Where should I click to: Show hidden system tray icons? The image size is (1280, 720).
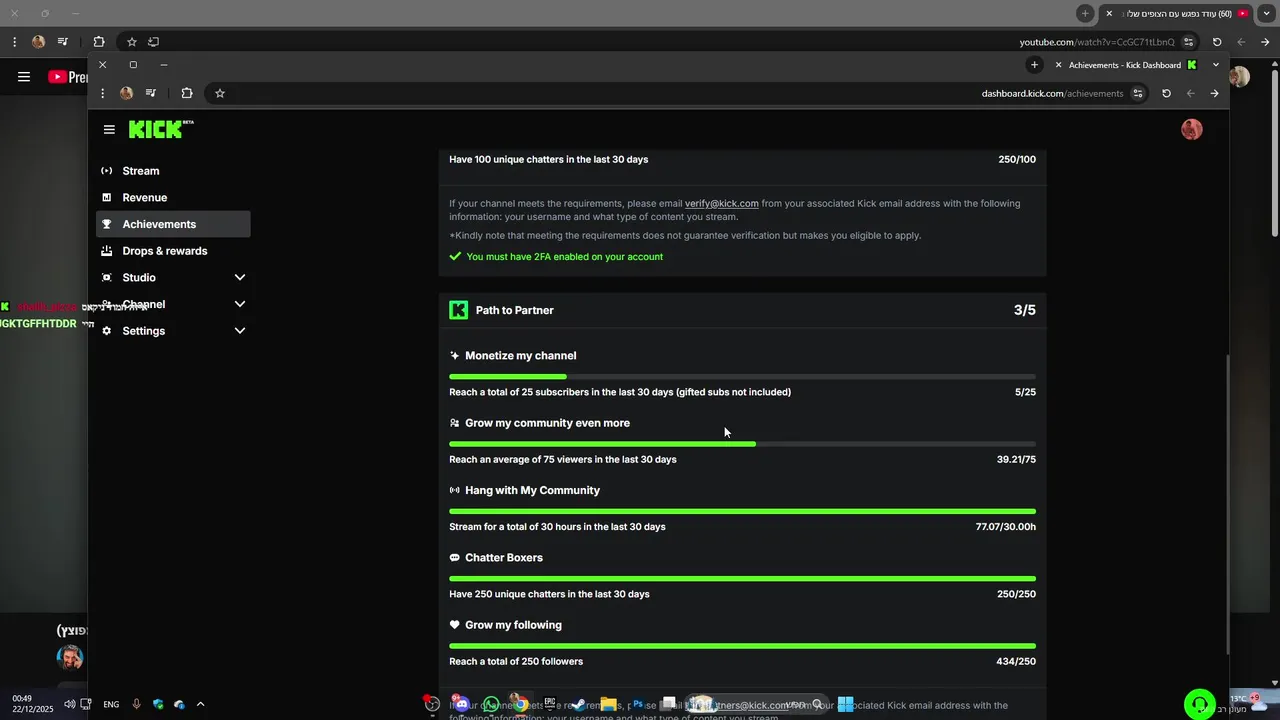pos(200,704)
